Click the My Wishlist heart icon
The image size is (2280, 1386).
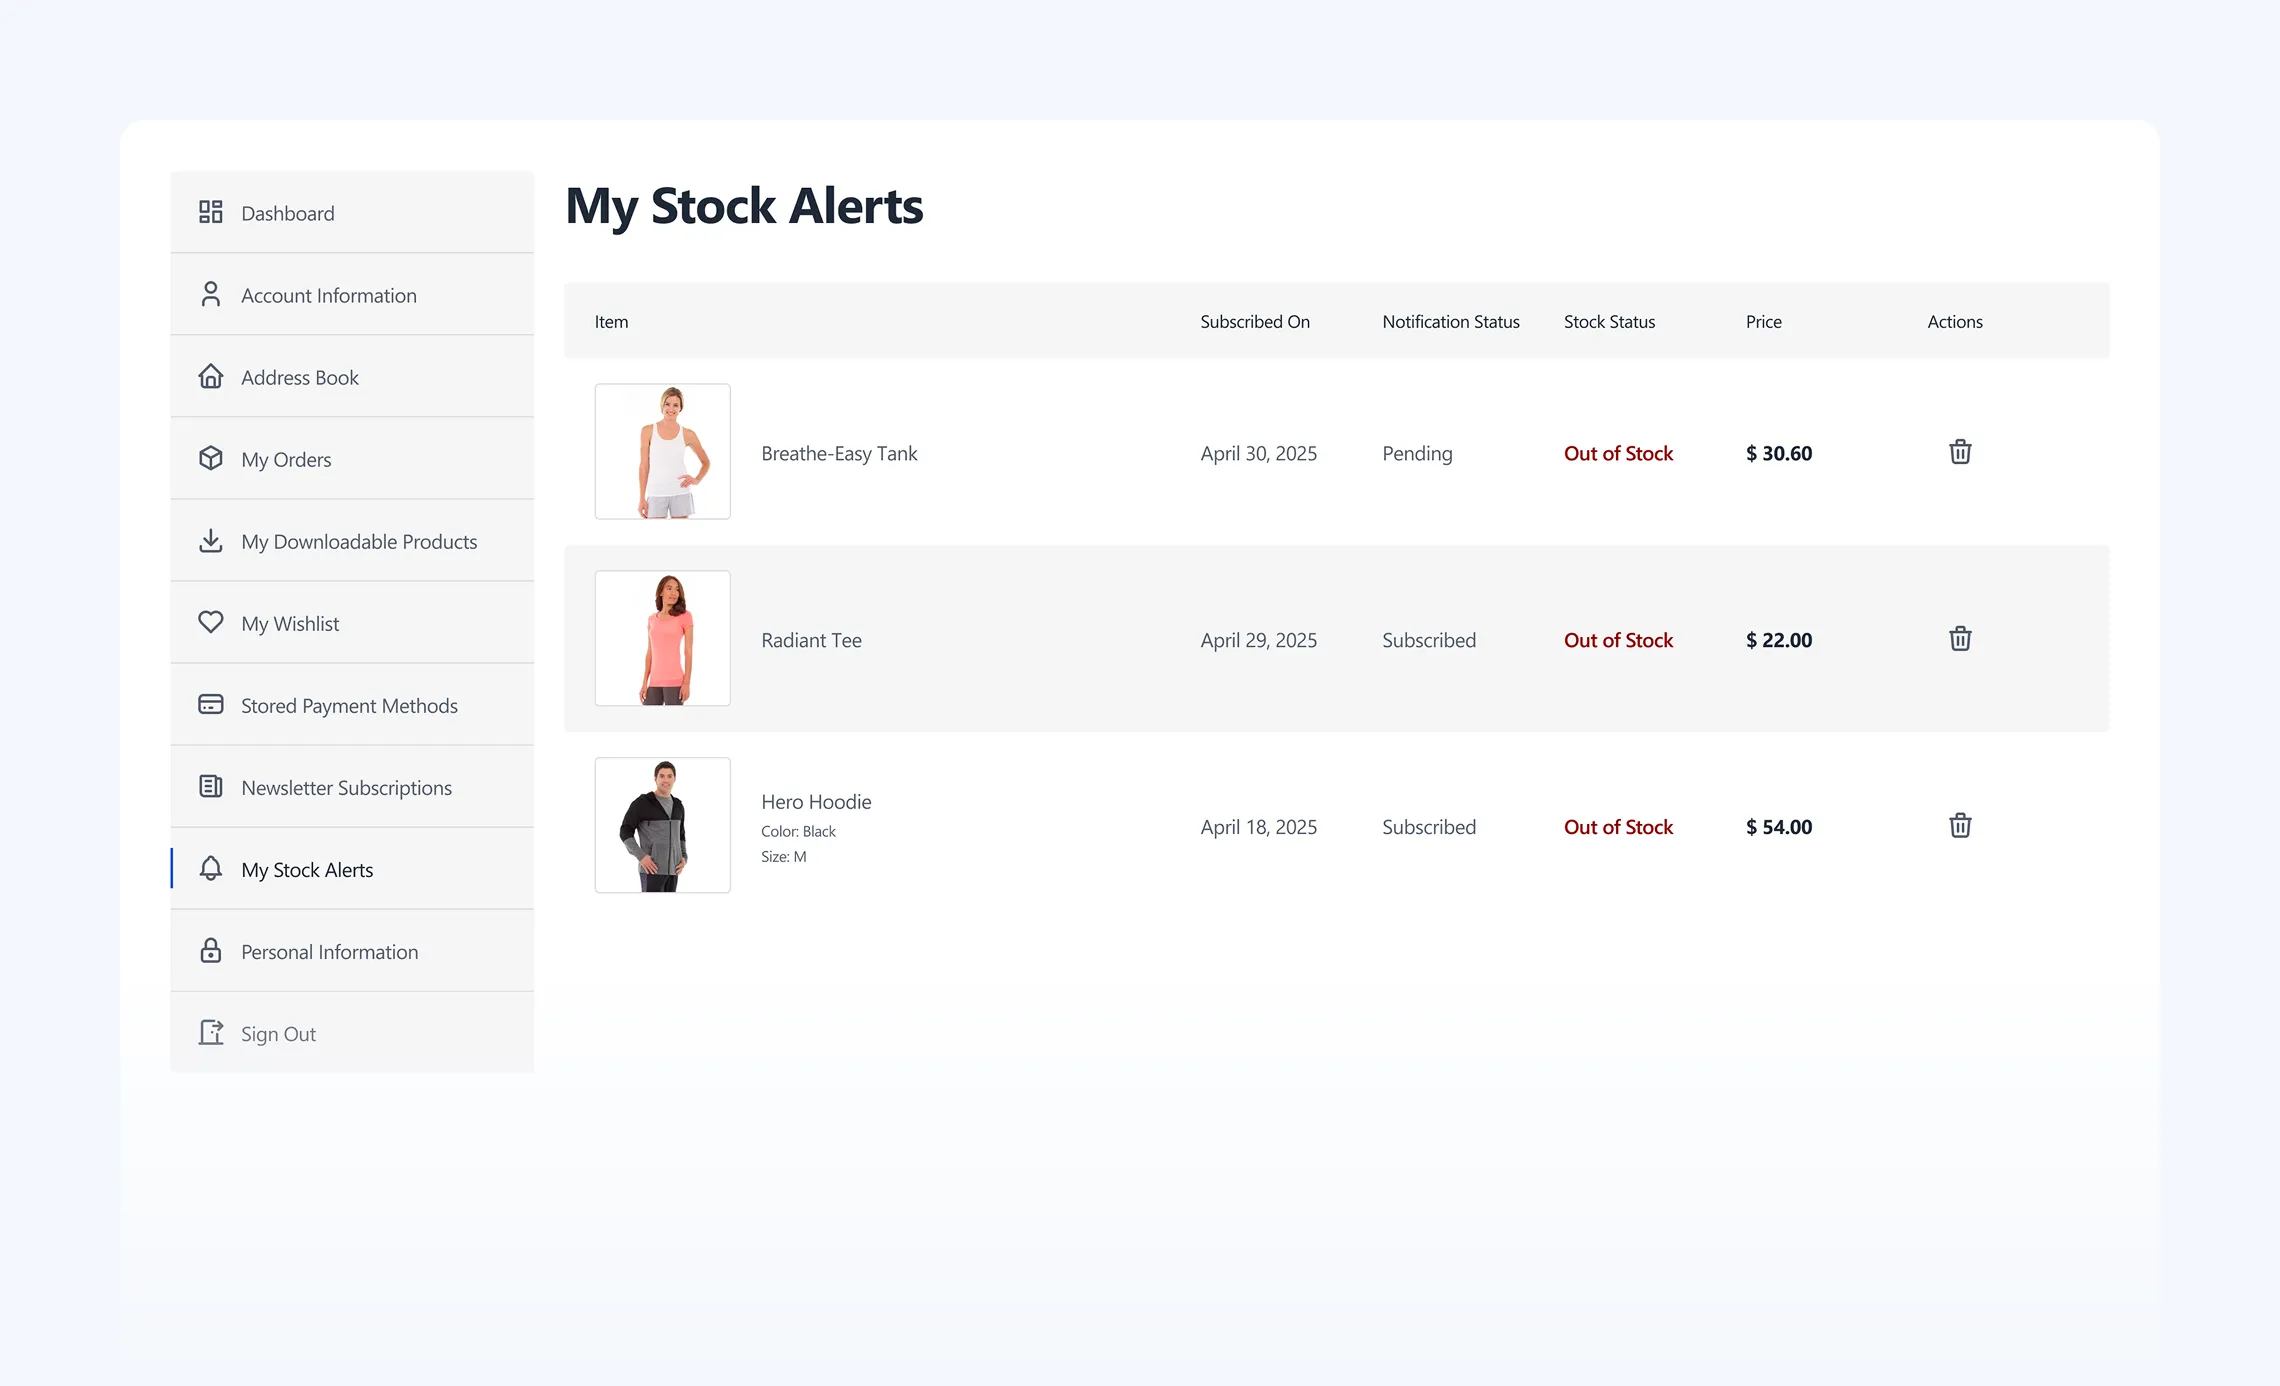click(210, 622)
